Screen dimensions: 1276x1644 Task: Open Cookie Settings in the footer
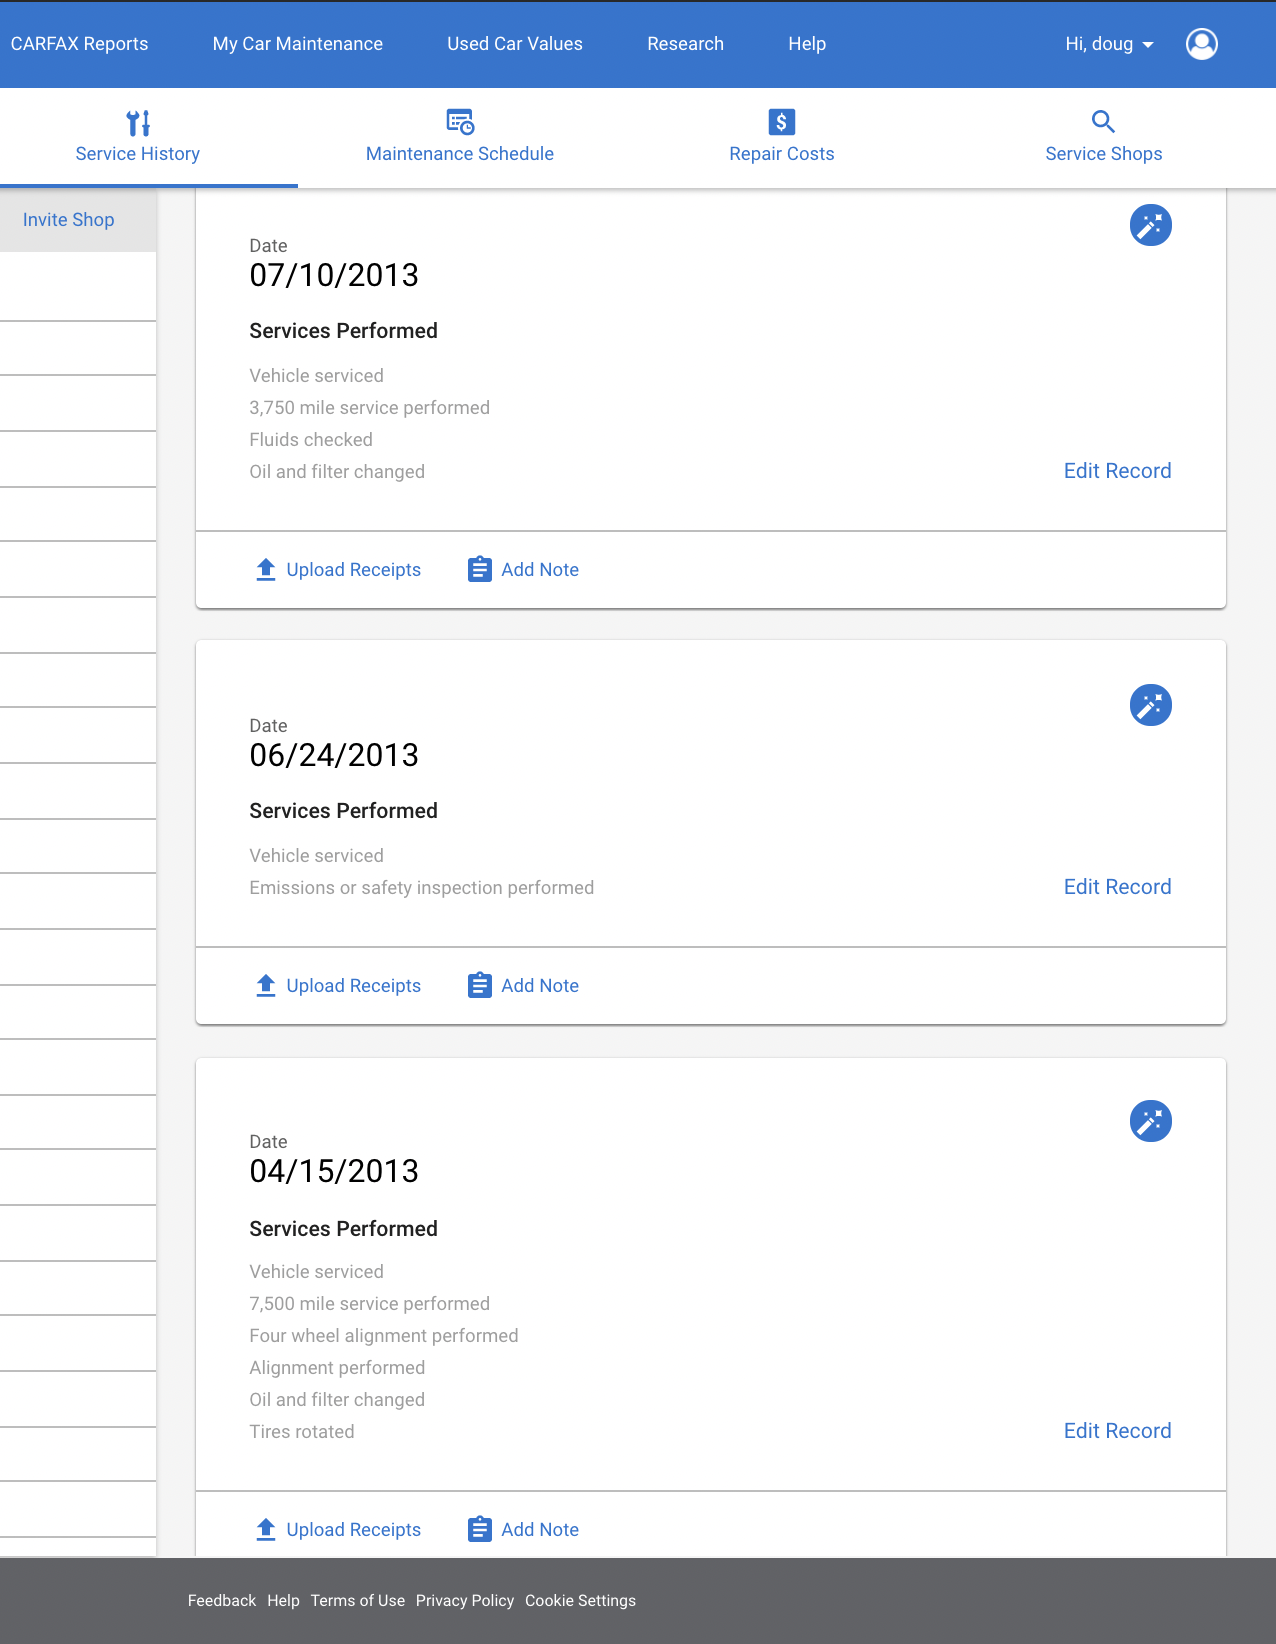(x=580, y=1600)
